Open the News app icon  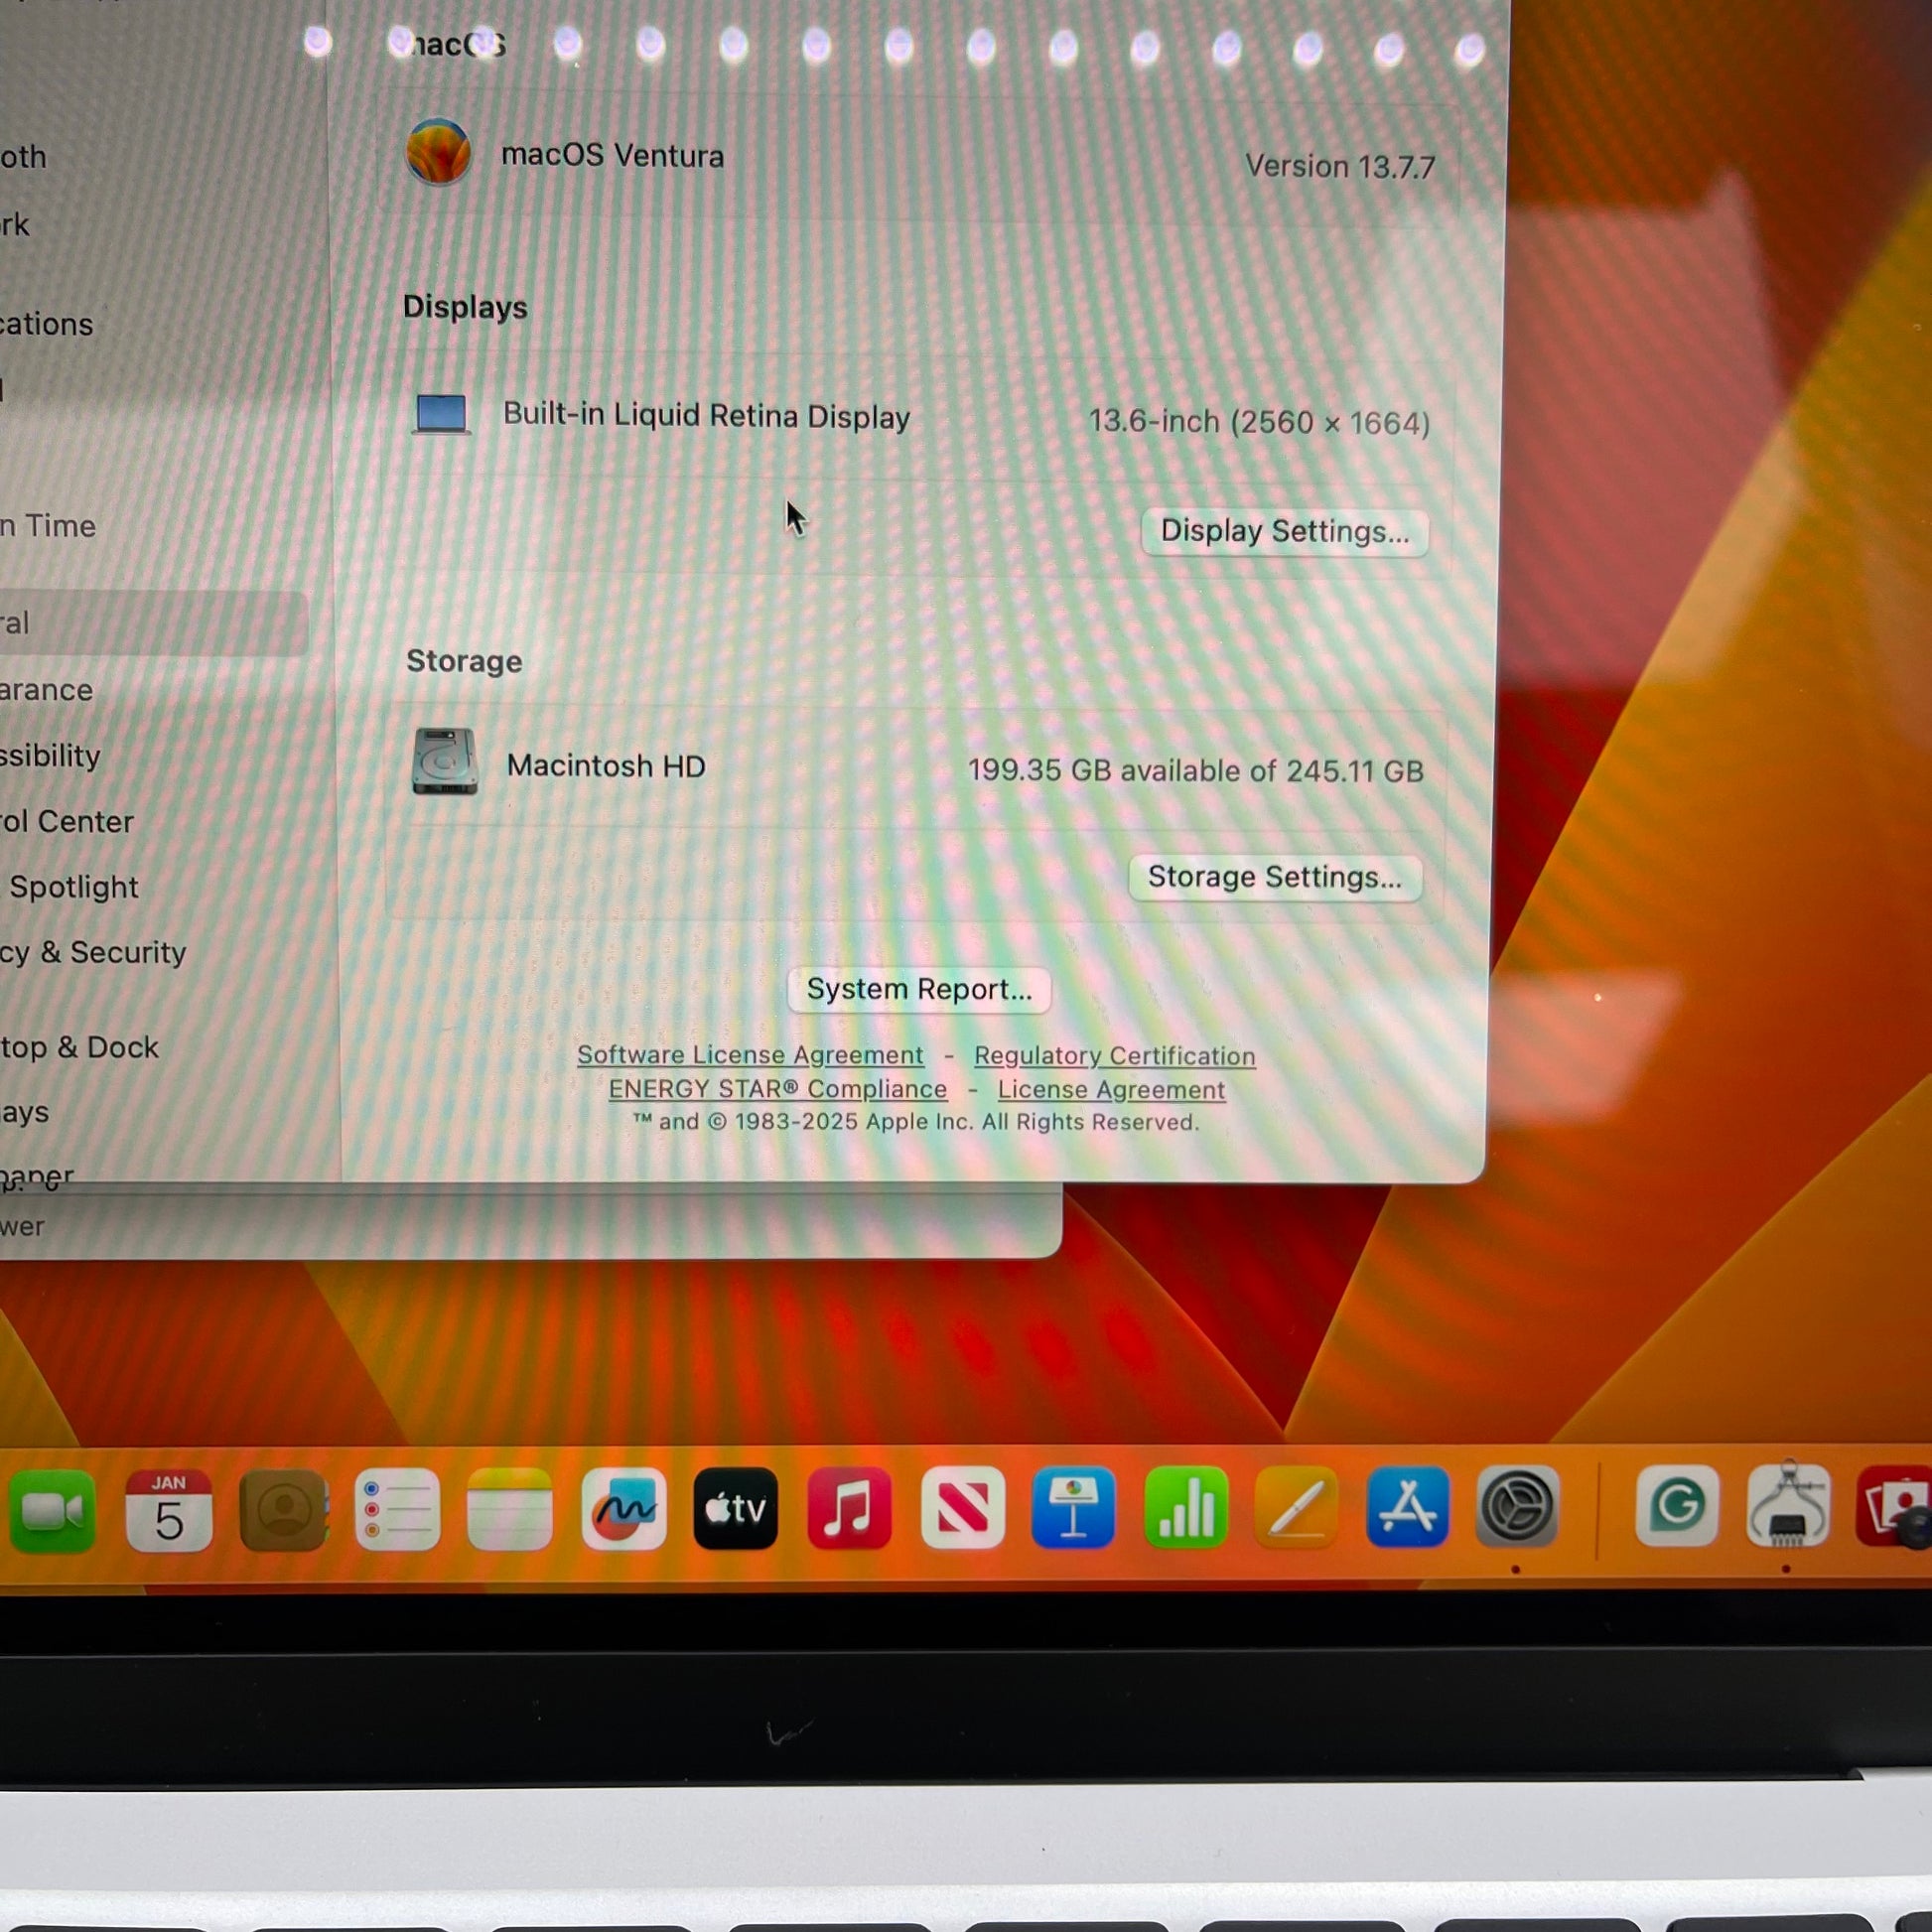(962, 1508)
